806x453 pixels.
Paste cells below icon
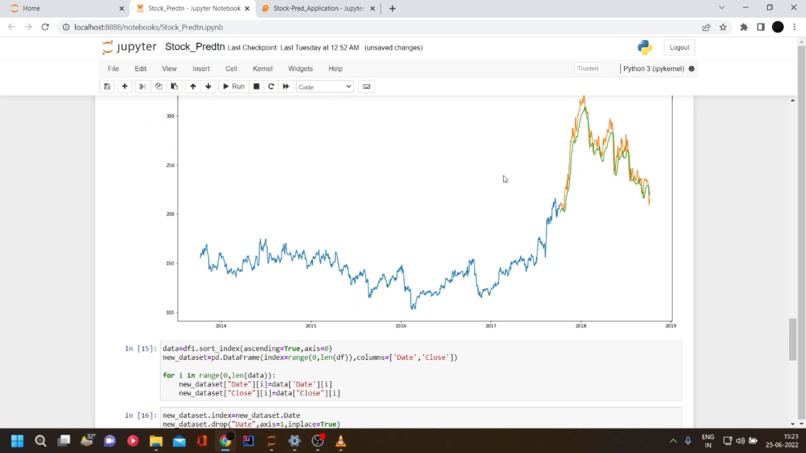tap(174, 86)
